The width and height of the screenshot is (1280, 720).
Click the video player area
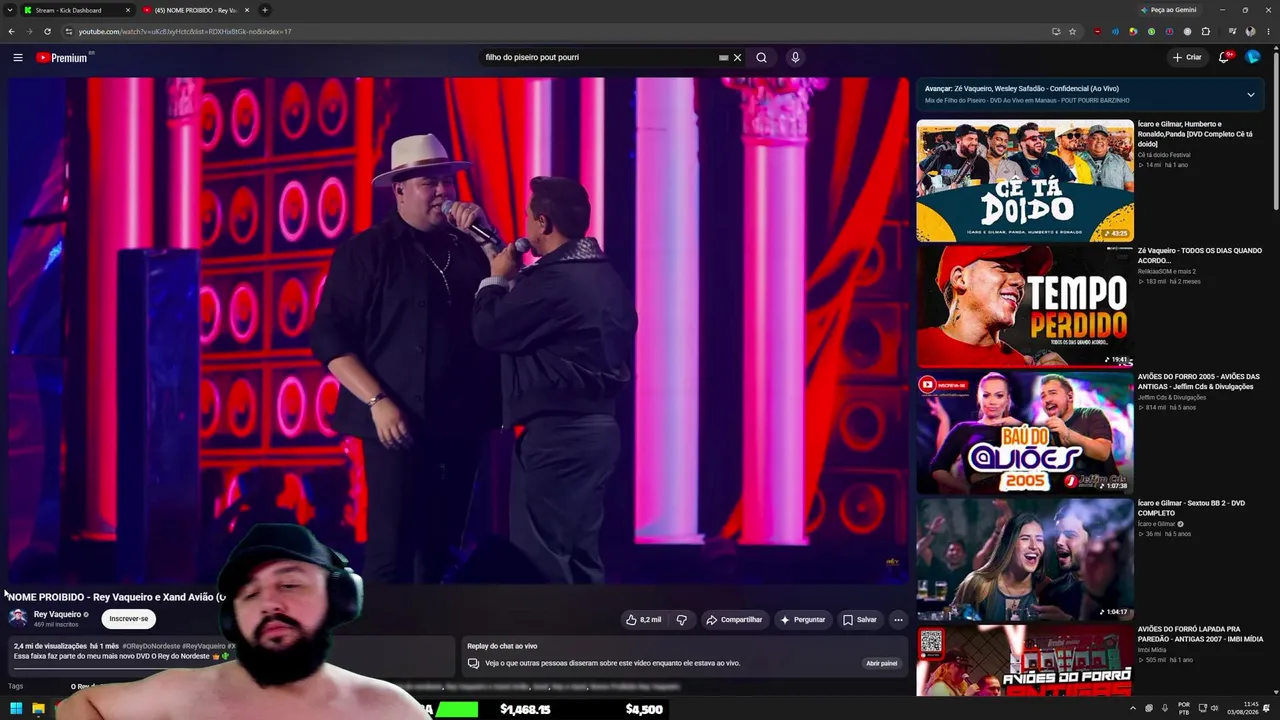pos(459,330)
